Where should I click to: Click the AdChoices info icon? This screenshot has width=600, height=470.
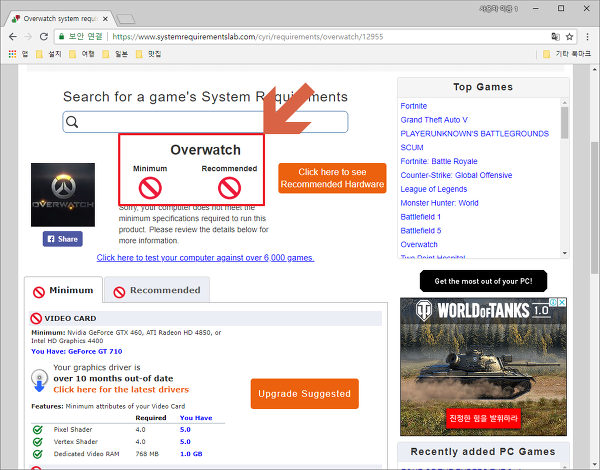point(554,302)
